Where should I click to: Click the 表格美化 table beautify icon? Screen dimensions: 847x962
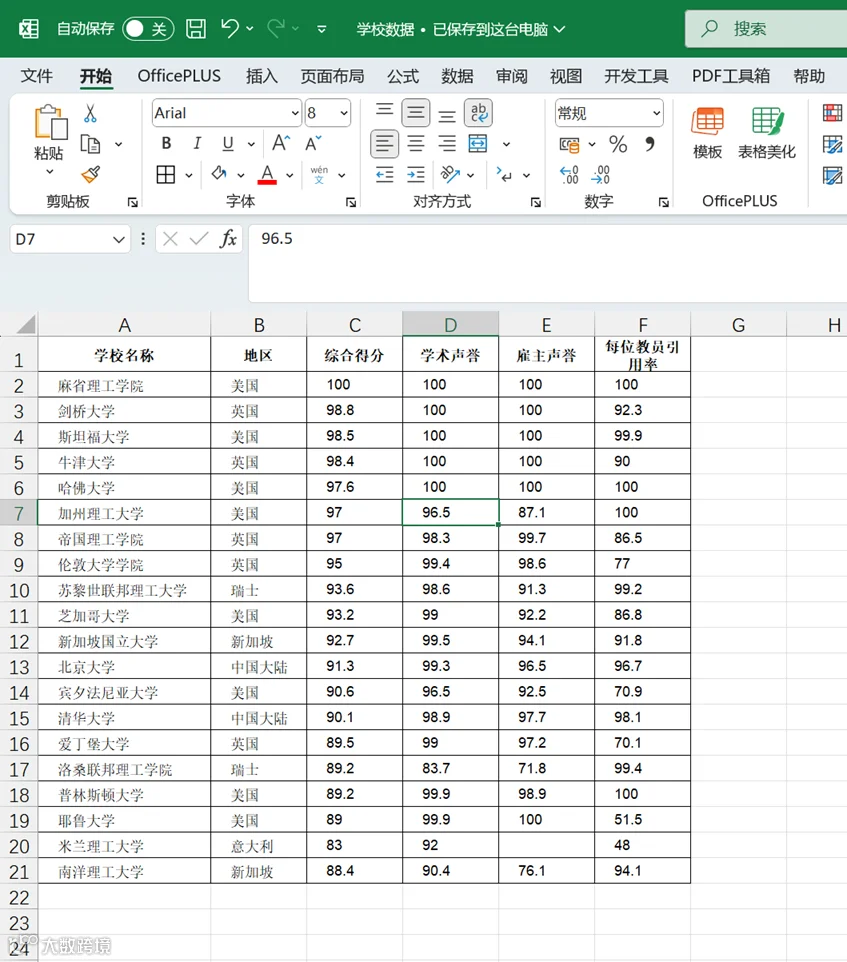click(767, 133)
